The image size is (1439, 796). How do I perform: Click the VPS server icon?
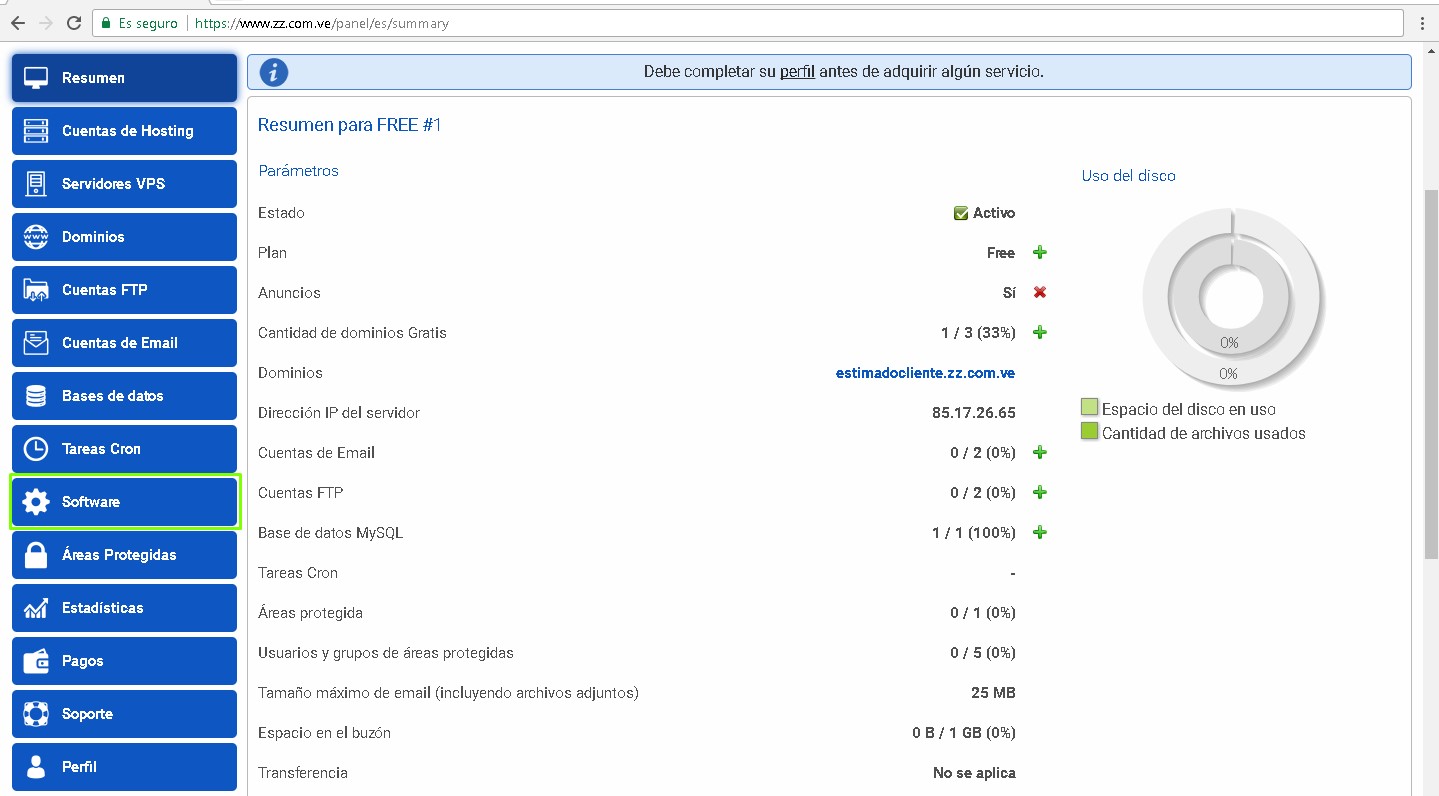pyautogui.click(x=36, y=184)
